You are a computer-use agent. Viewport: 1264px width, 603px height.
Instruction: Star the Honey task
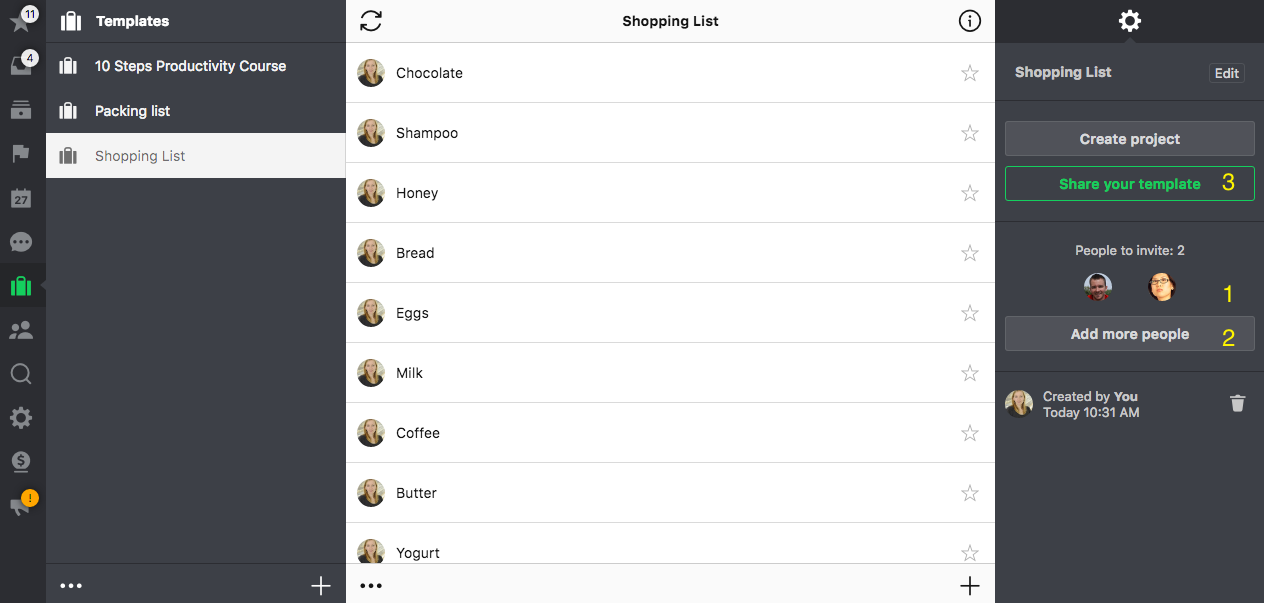click(x=969, y=193)
